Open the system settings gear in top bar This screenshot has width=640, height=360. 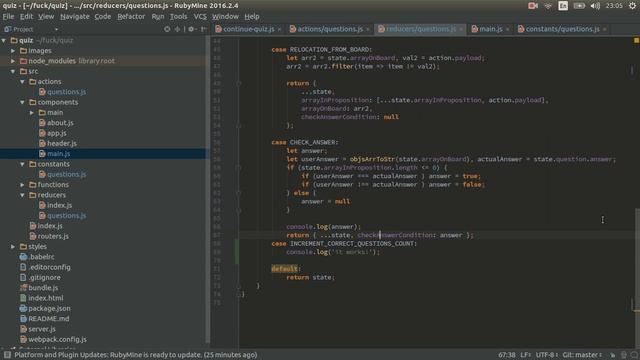632,6
